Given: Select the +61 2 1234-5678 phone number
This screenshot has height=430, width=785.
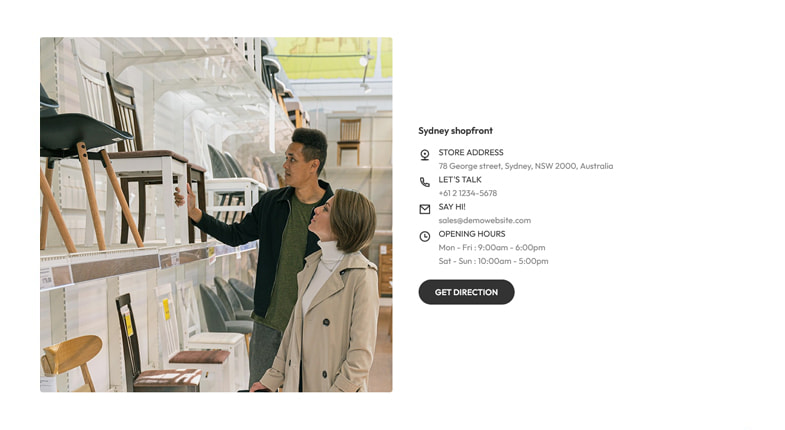Looking at the screenshot, I should tap(468, 193).
